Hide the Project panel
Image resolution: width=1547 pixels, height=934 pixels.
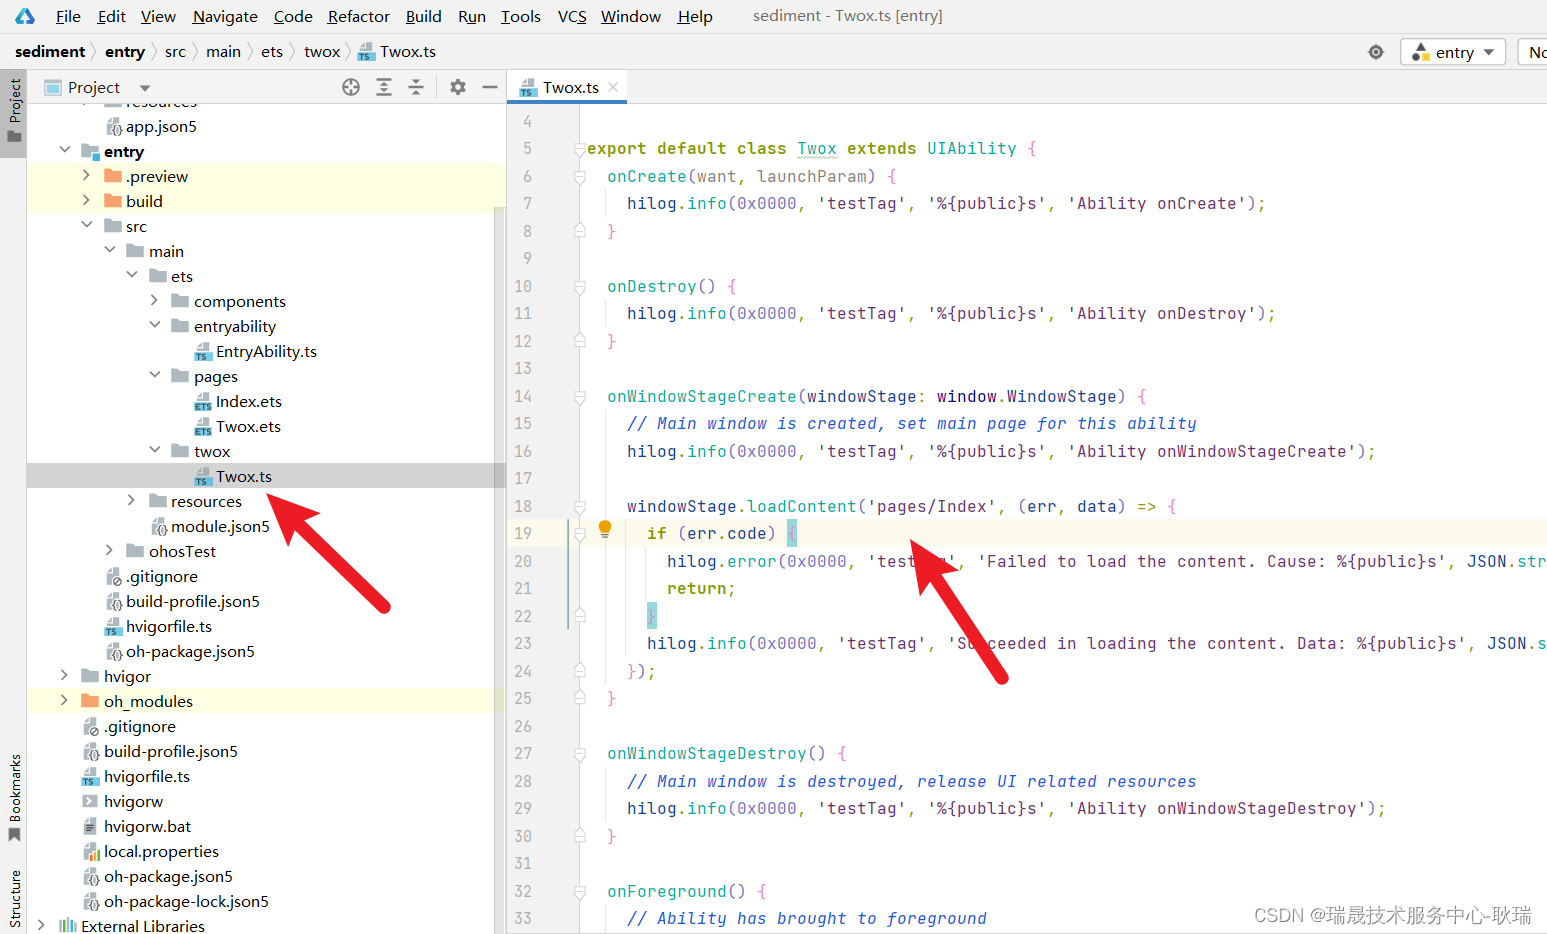click(x=490, y=87)
